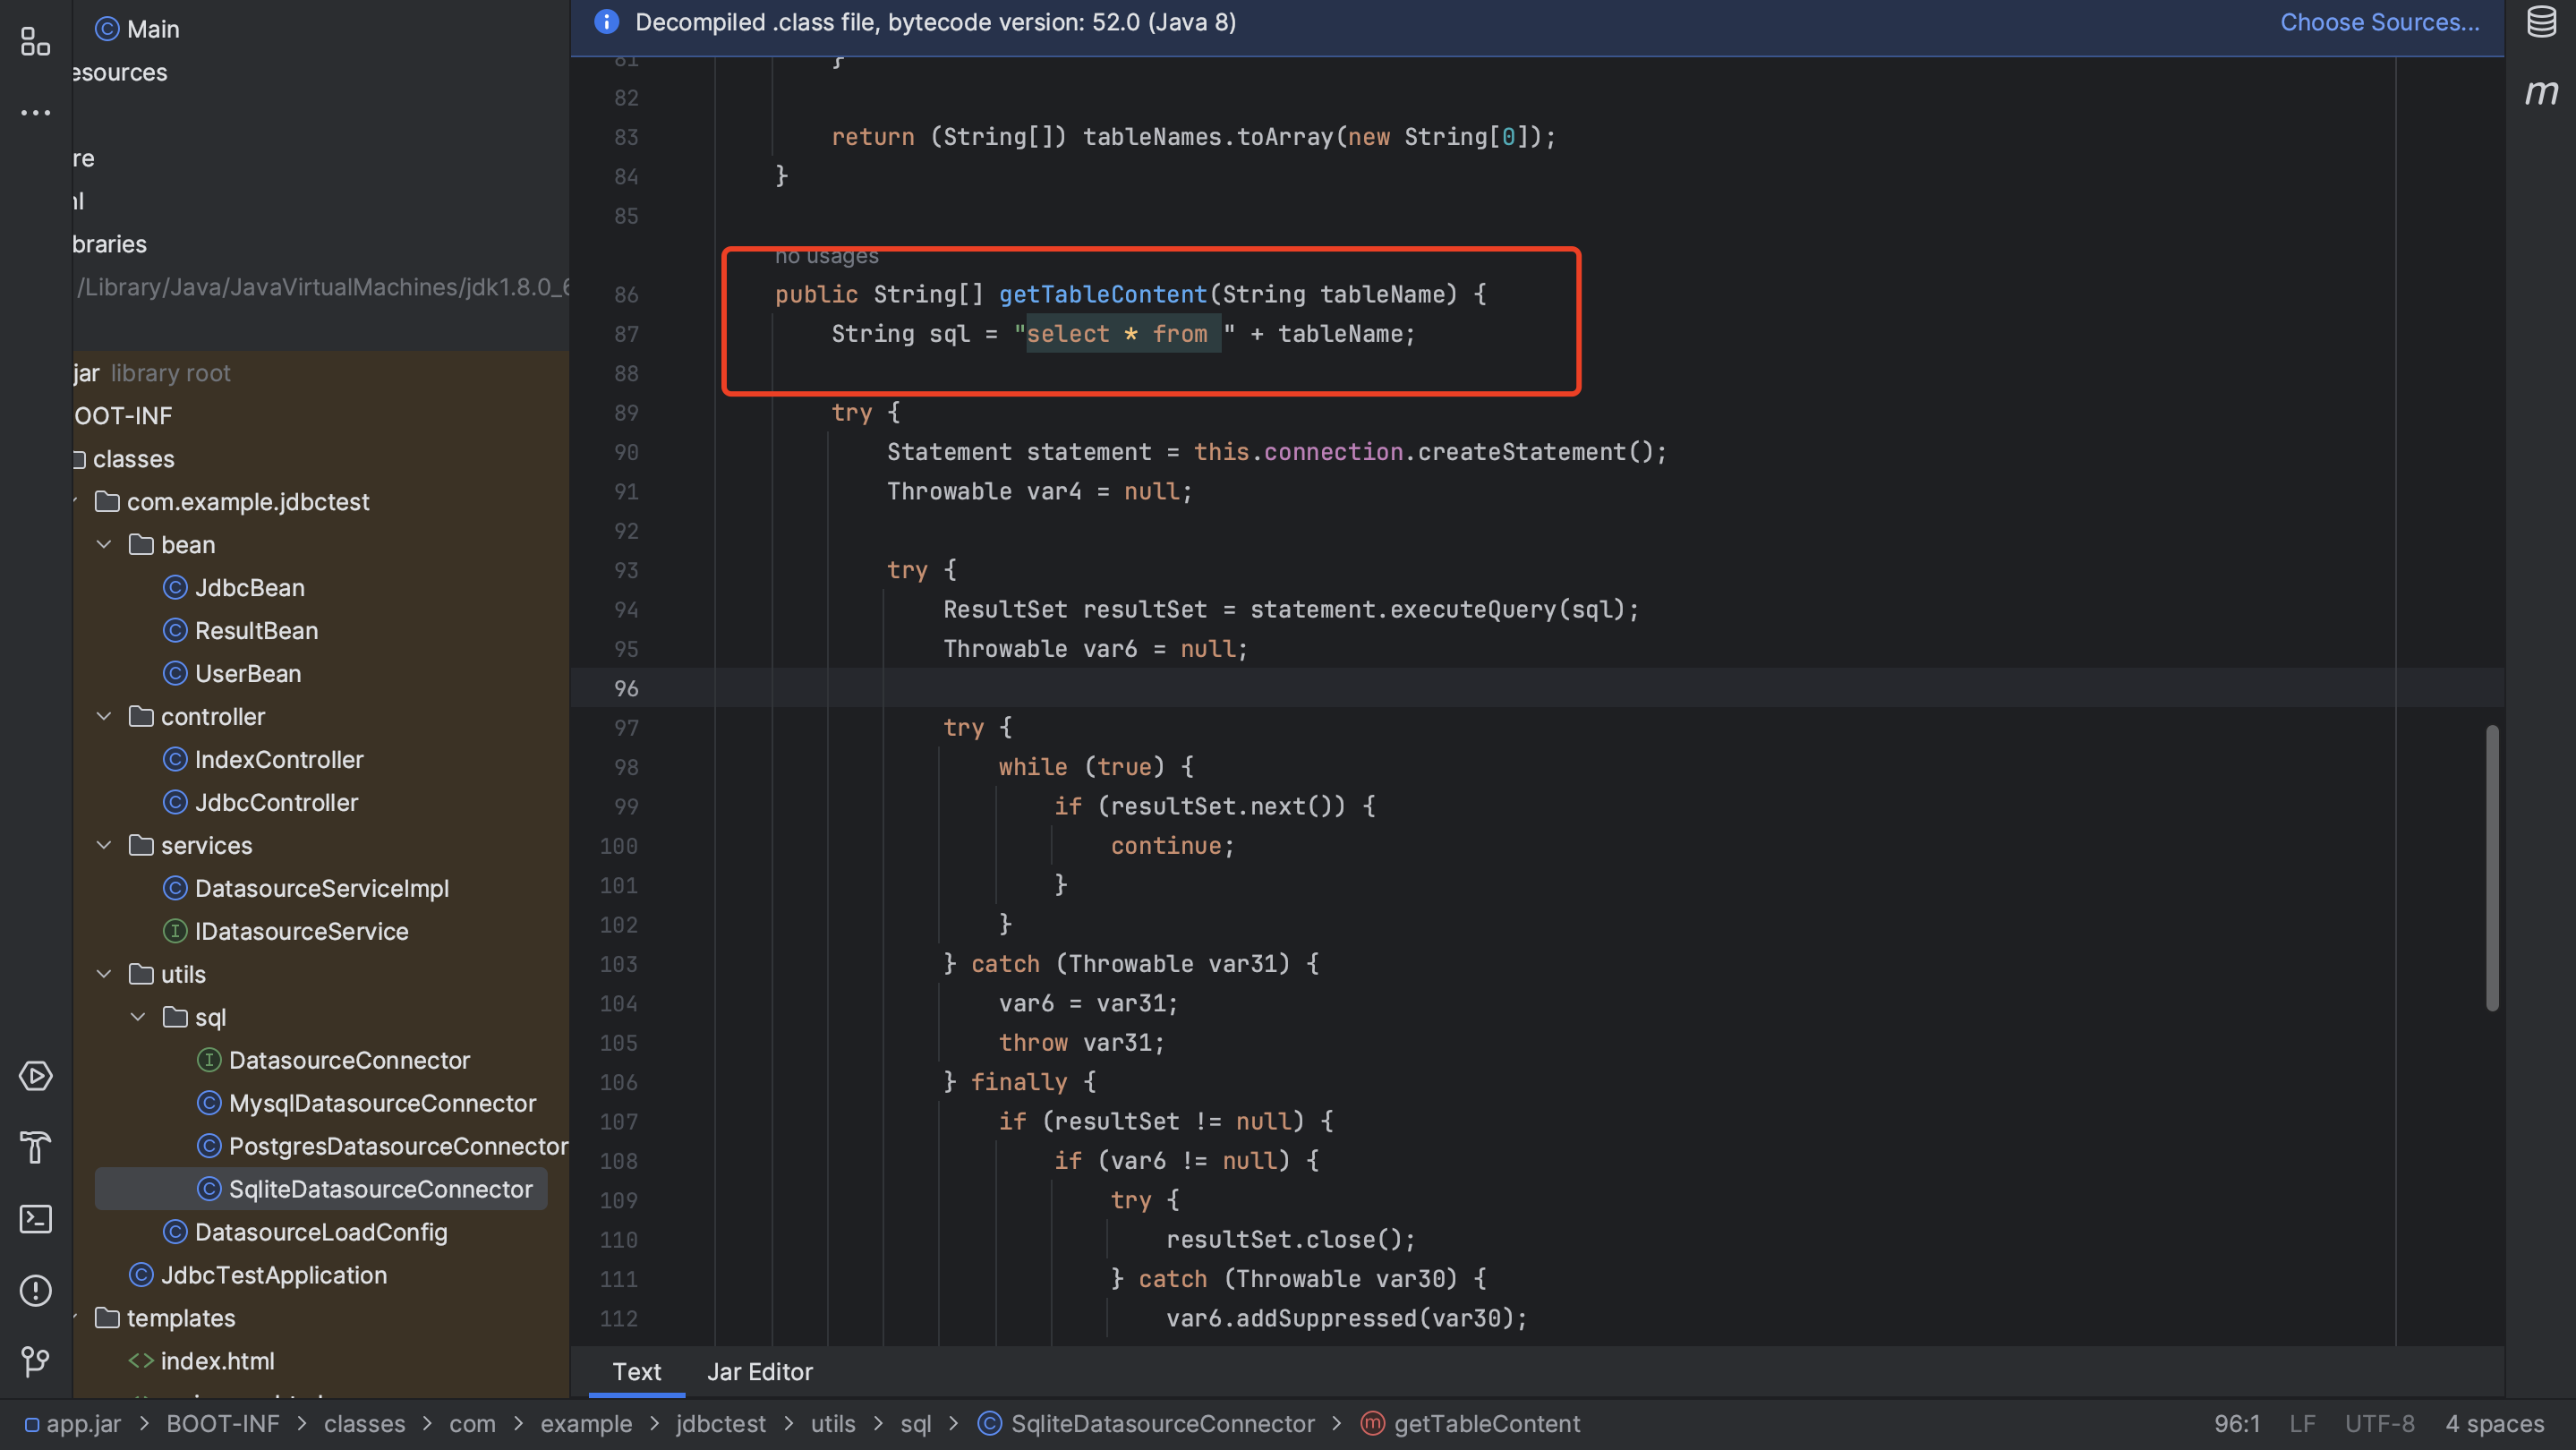
Task: Select DatasourceLoadConfig in project tree
Action: [321, 1232]
